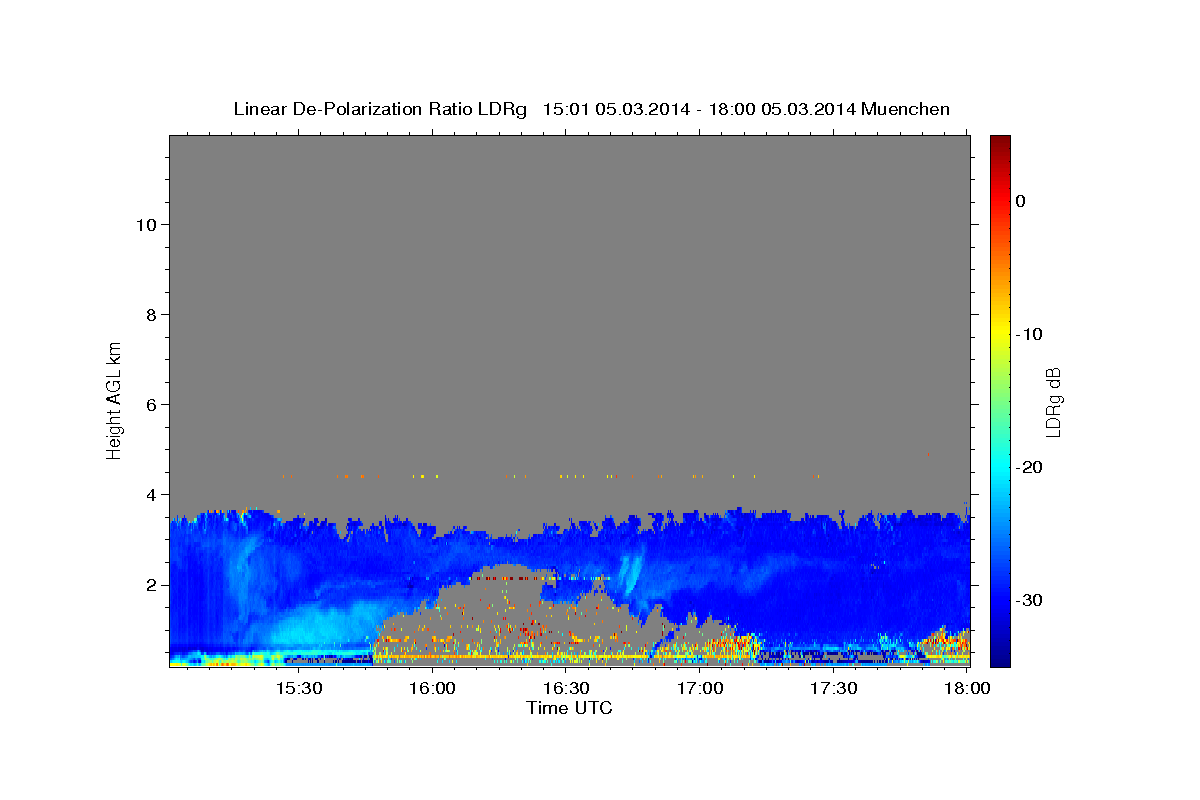Click the plot title 'Linear De-Polarization Ratio LDRg'
The width and height of the screenshot is (1200, 800).
[x=379, y=109]
